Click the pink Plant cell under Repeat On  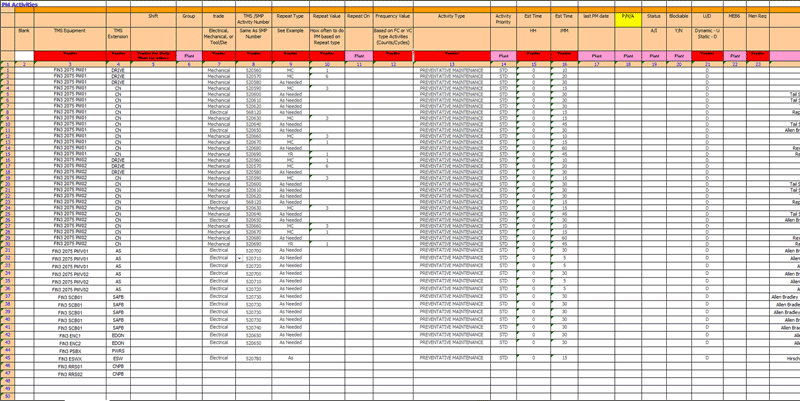[359, 56]
